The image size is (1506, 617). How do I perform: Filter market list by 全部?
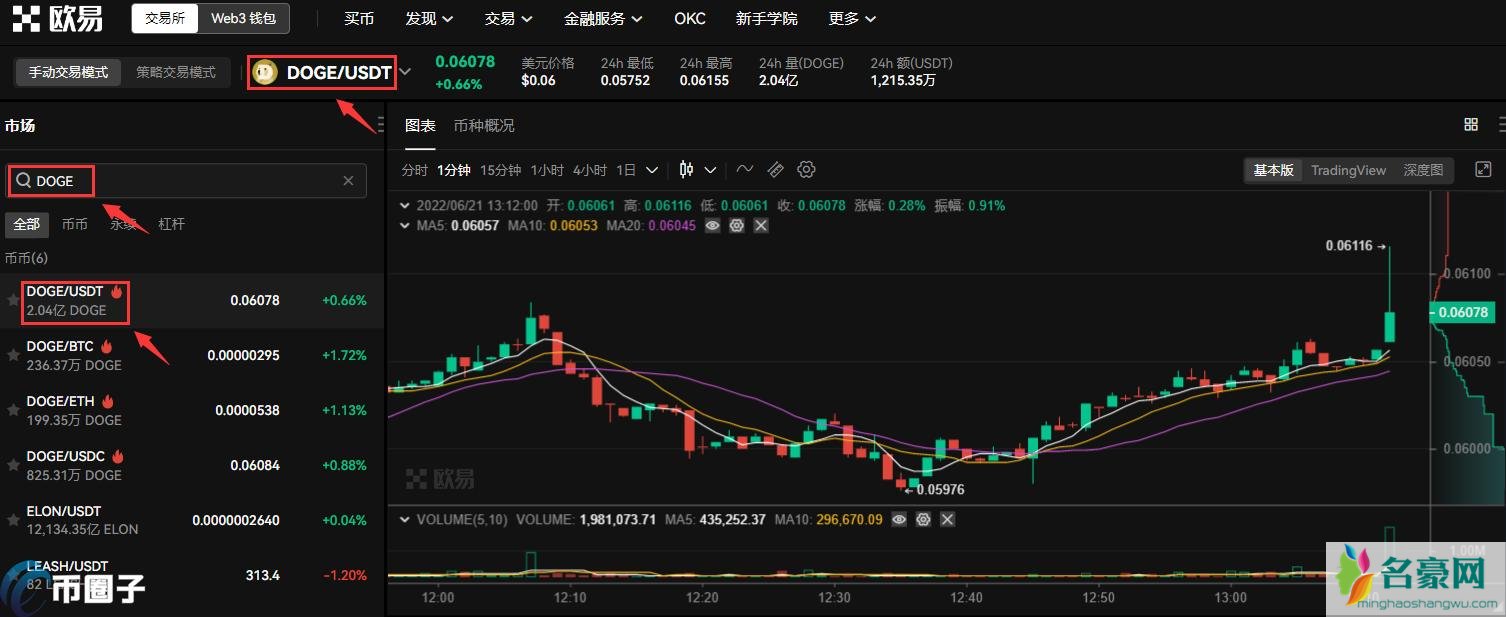pyautogui.click(x=27, y=224)
